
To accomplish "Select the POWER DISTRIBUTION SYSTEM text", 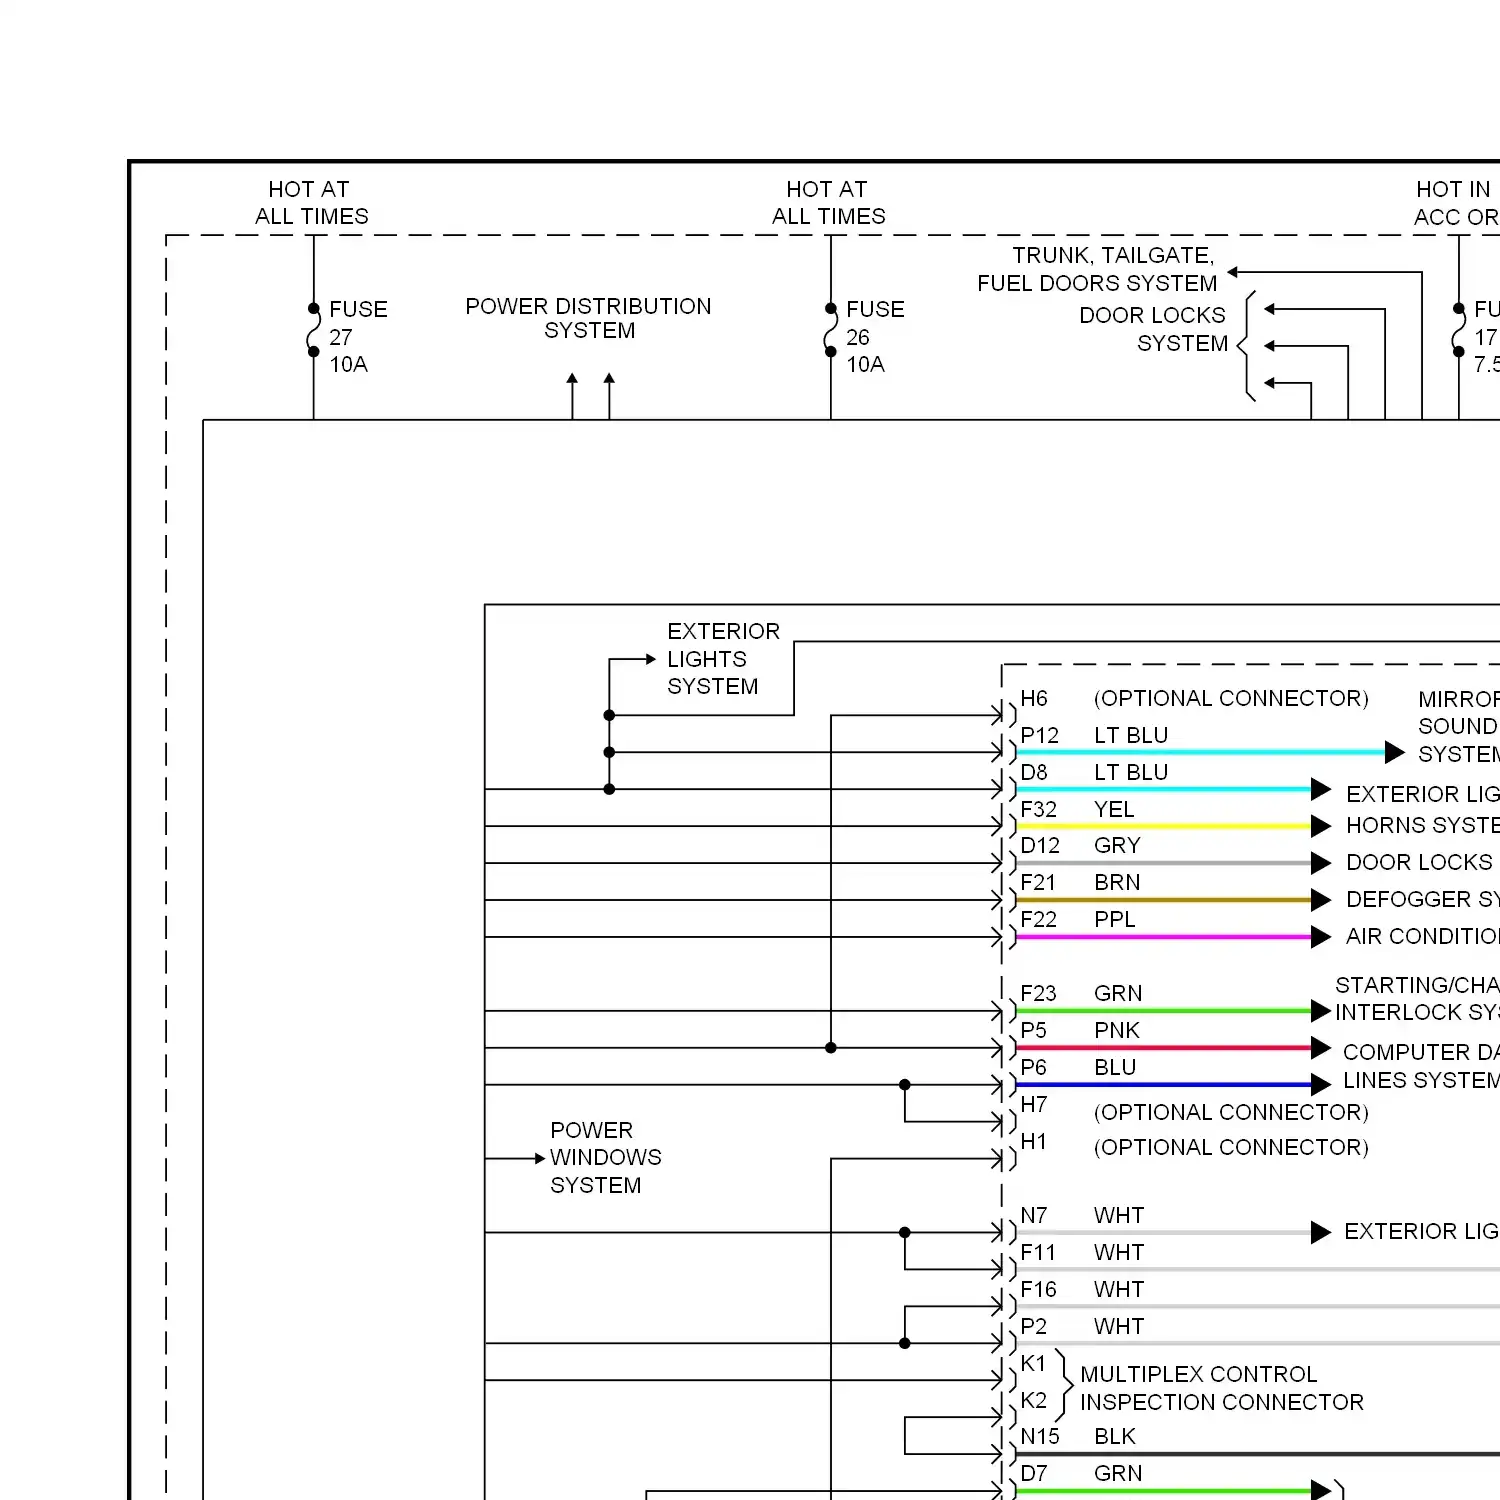I will (588, 318).
